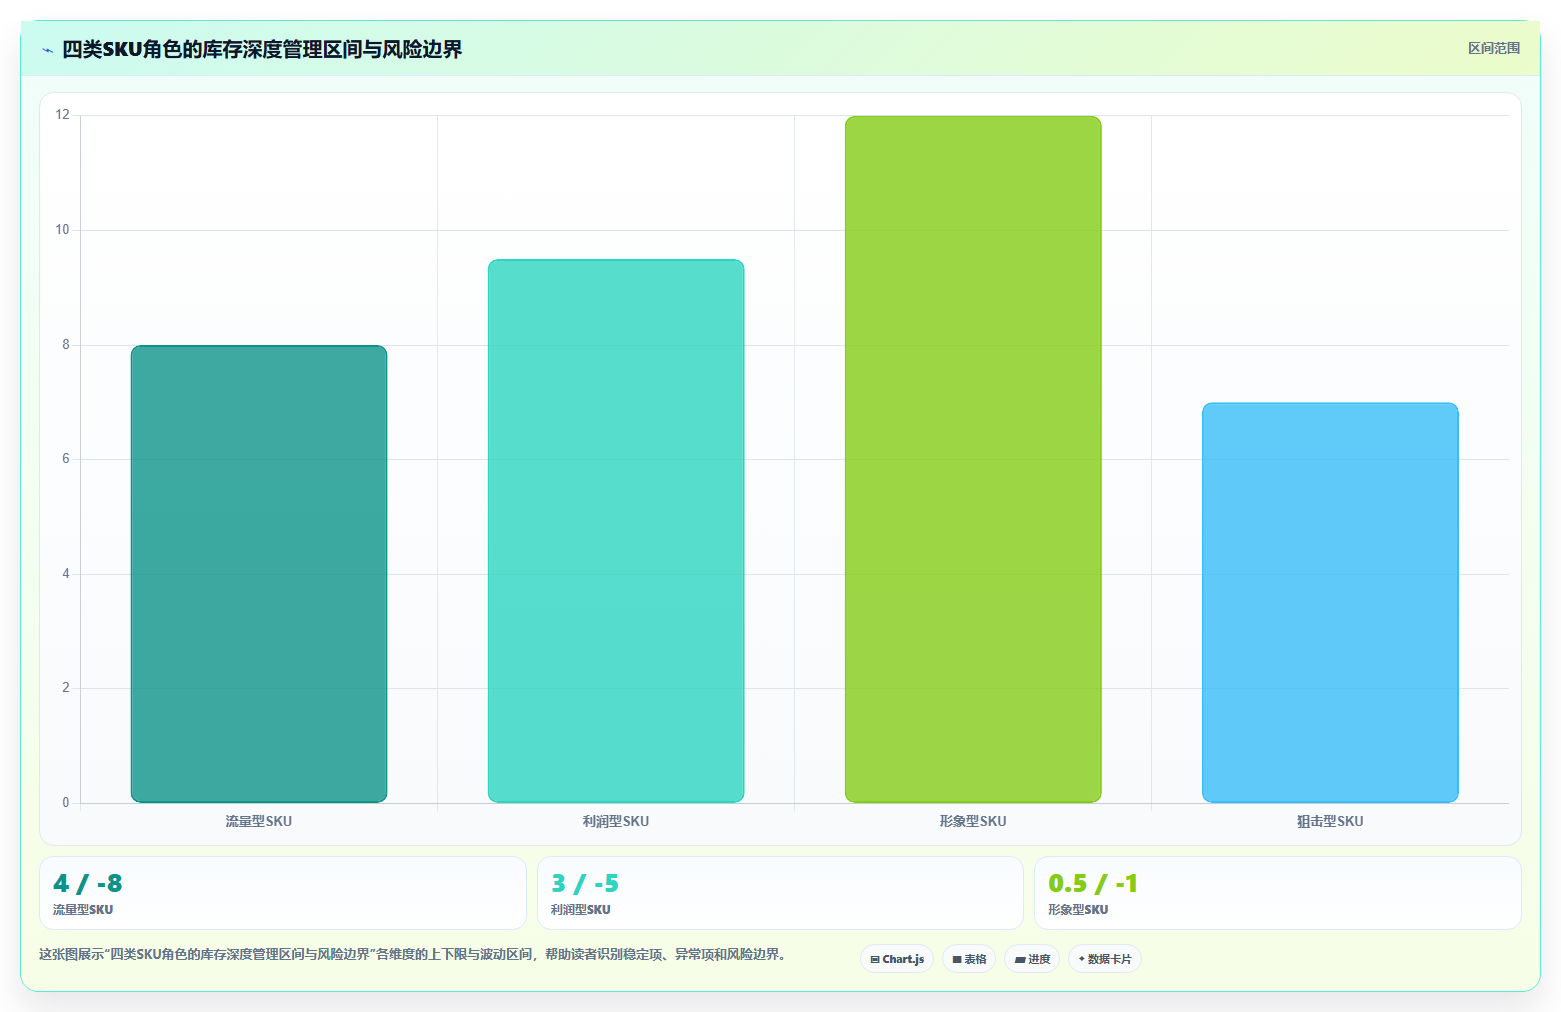Click the 区间范围 label in the header
Image resolution: width=1561 pixels, height=1012 pixels.
1493,48
